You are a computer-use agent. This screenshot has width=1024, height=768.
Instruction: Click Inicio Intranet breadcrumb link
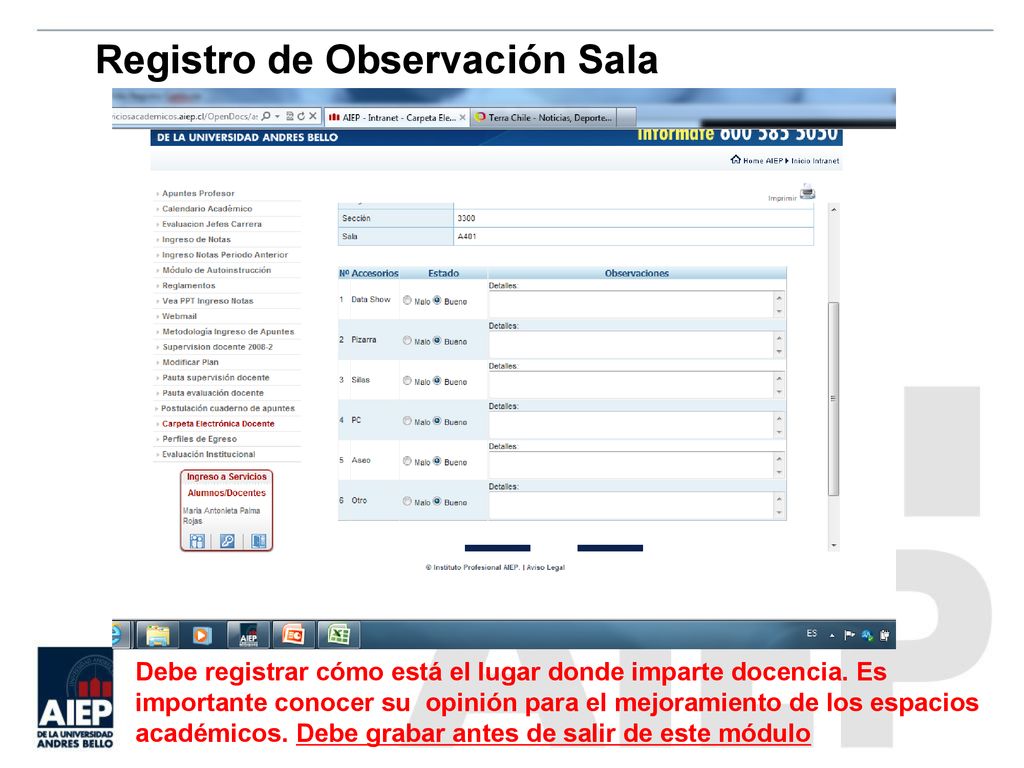coord(815,161)
